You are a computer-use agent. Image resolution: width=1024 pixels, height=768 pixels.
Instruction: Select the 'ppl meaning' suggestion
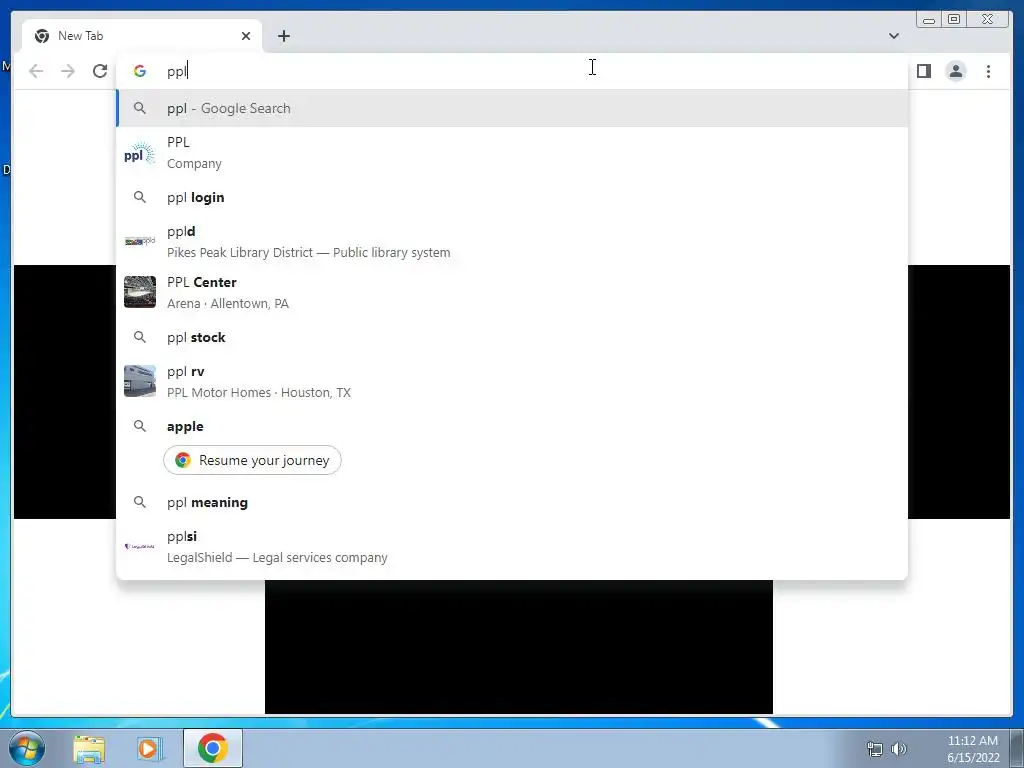pos(512,502)
